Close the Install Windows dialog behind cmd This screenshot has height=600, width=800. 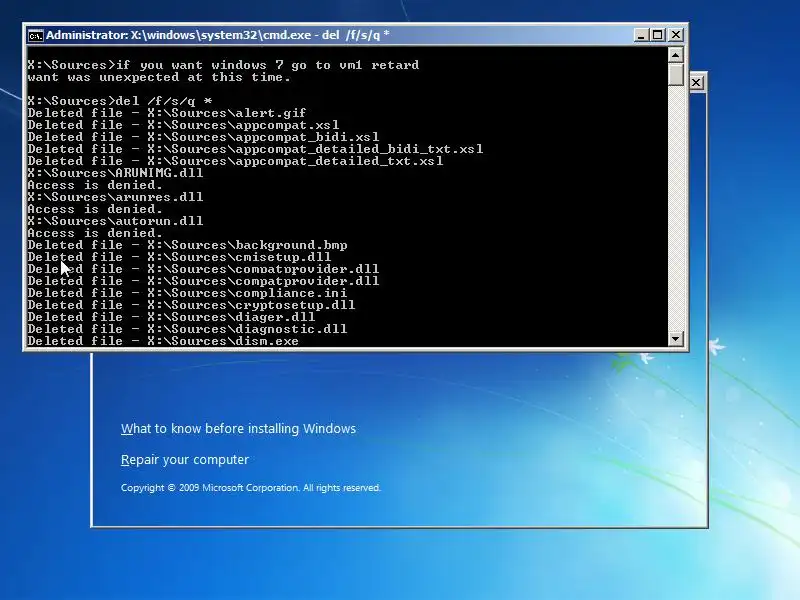click(x=696, y=83)
